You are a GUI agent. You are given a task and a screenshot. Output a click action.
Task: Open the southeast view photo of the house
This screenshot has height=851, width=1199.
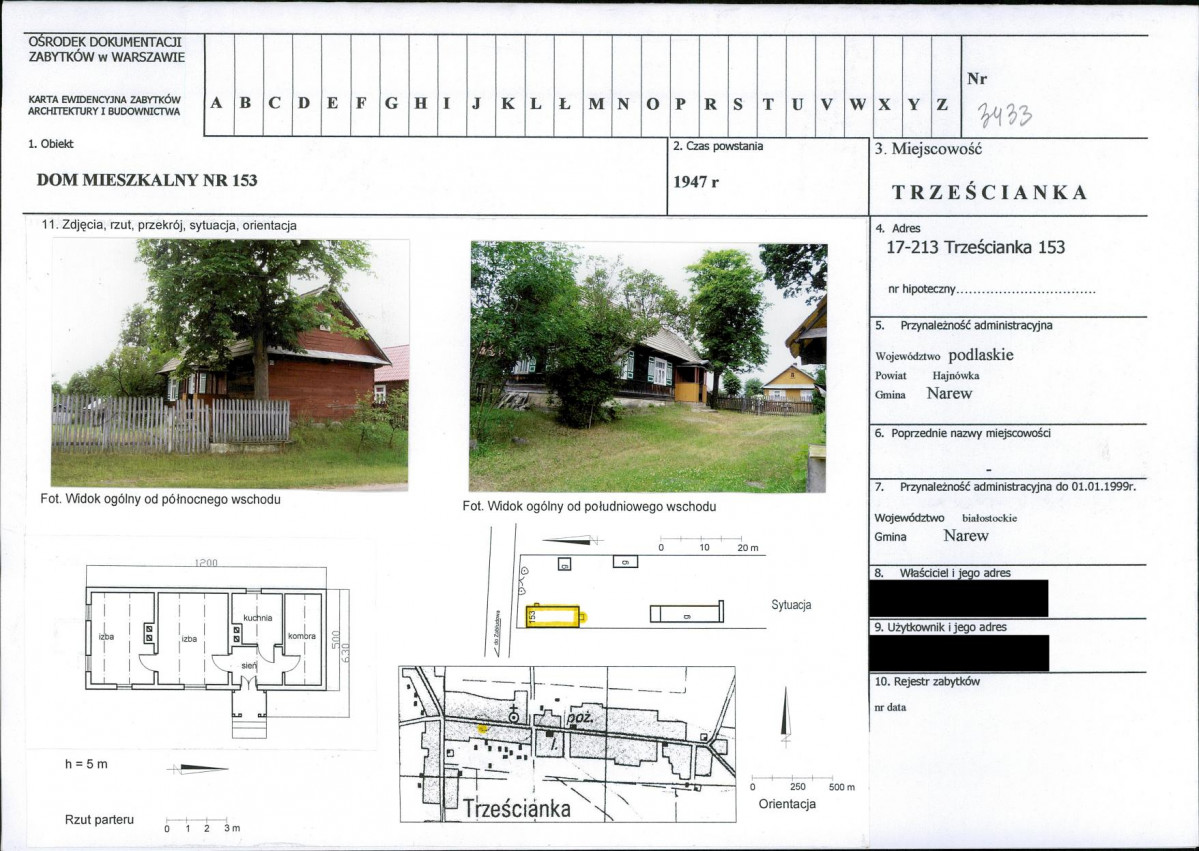[648, 366]
